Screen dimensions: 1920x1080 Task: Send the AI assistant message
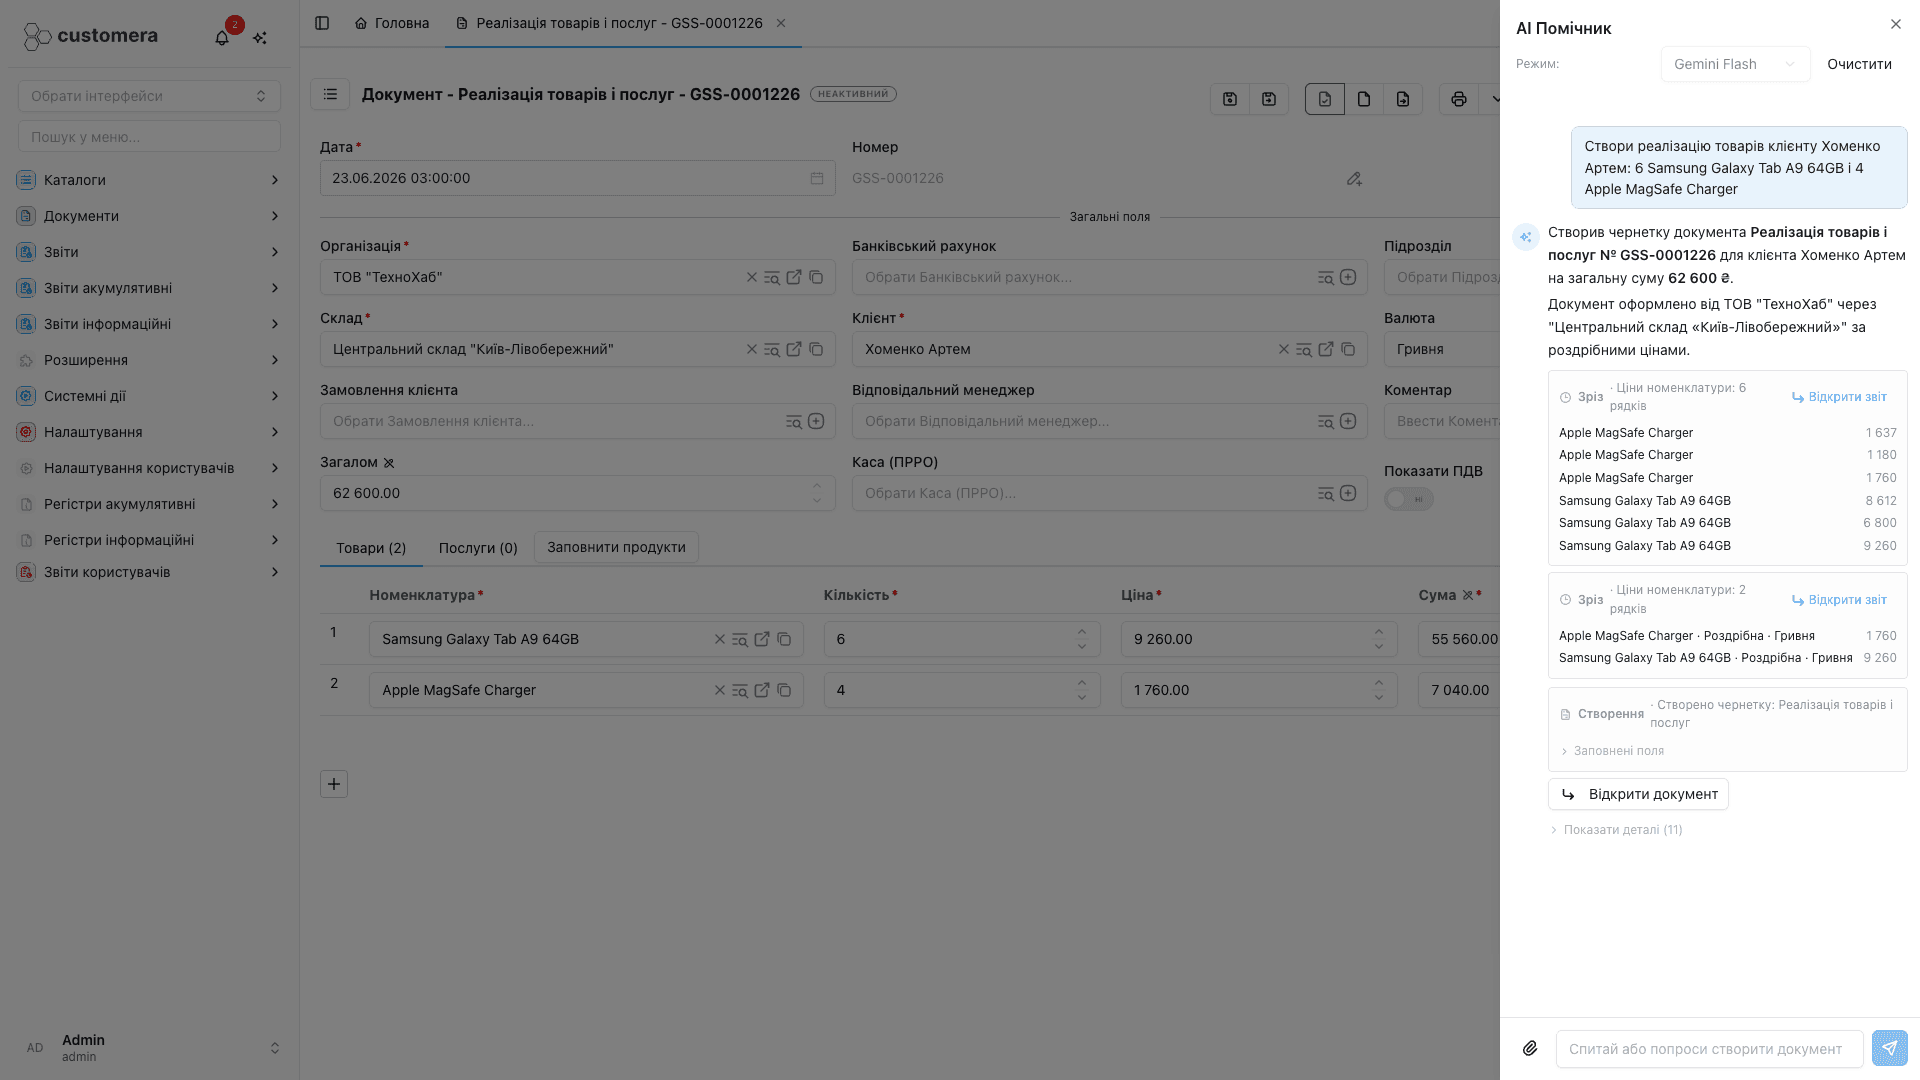tap(1890, 1048)
